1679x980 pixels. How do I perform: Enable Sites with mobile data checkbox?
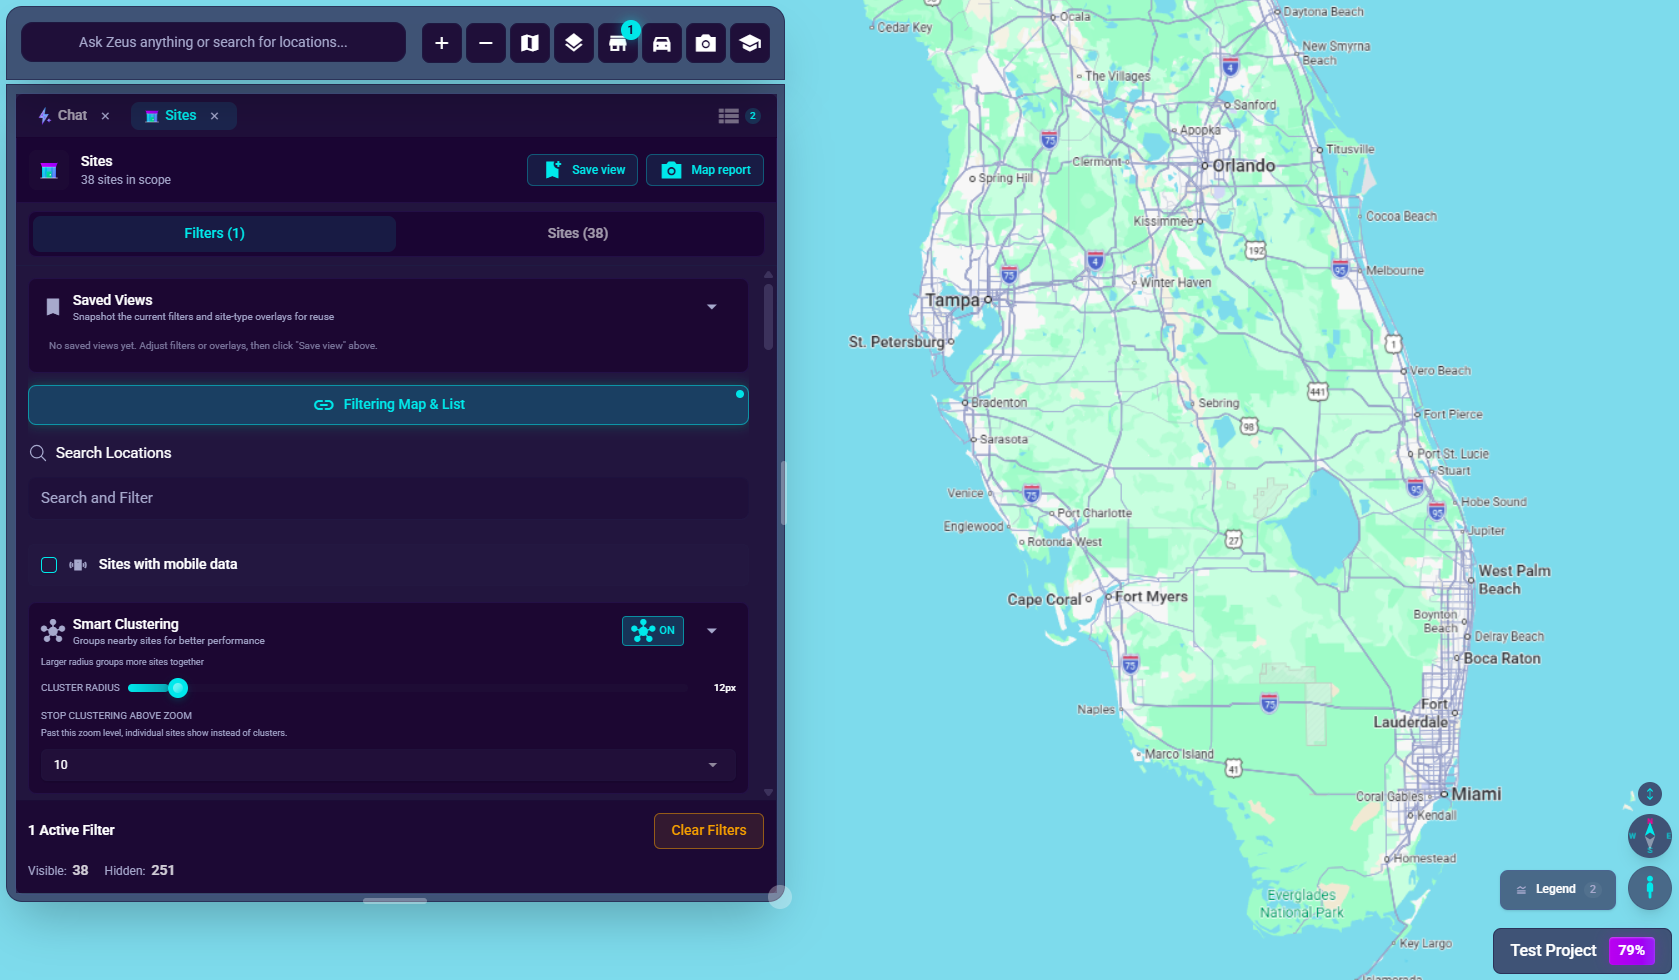click(49, 565)
